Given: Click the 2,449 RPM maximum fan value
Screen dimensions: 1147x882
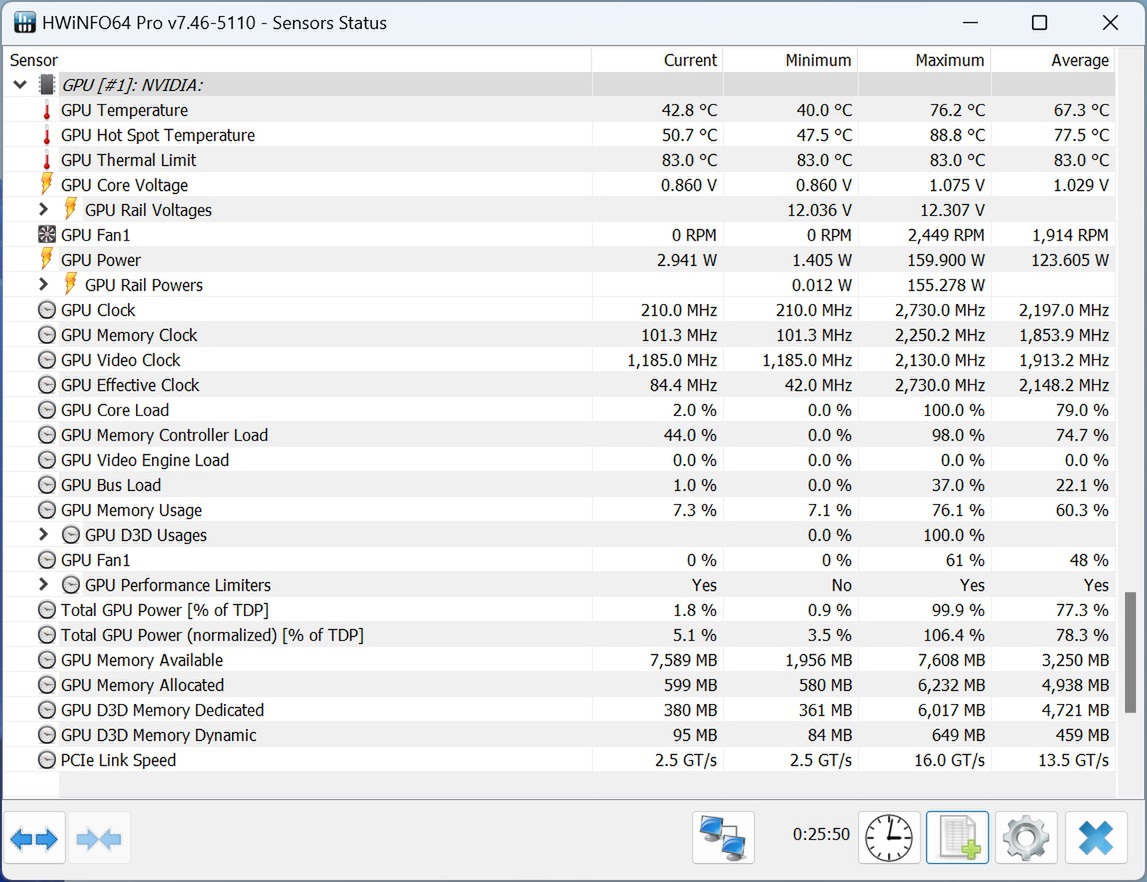Looking at the screenshot, I should pyautogui.click(x=946, y=235).
